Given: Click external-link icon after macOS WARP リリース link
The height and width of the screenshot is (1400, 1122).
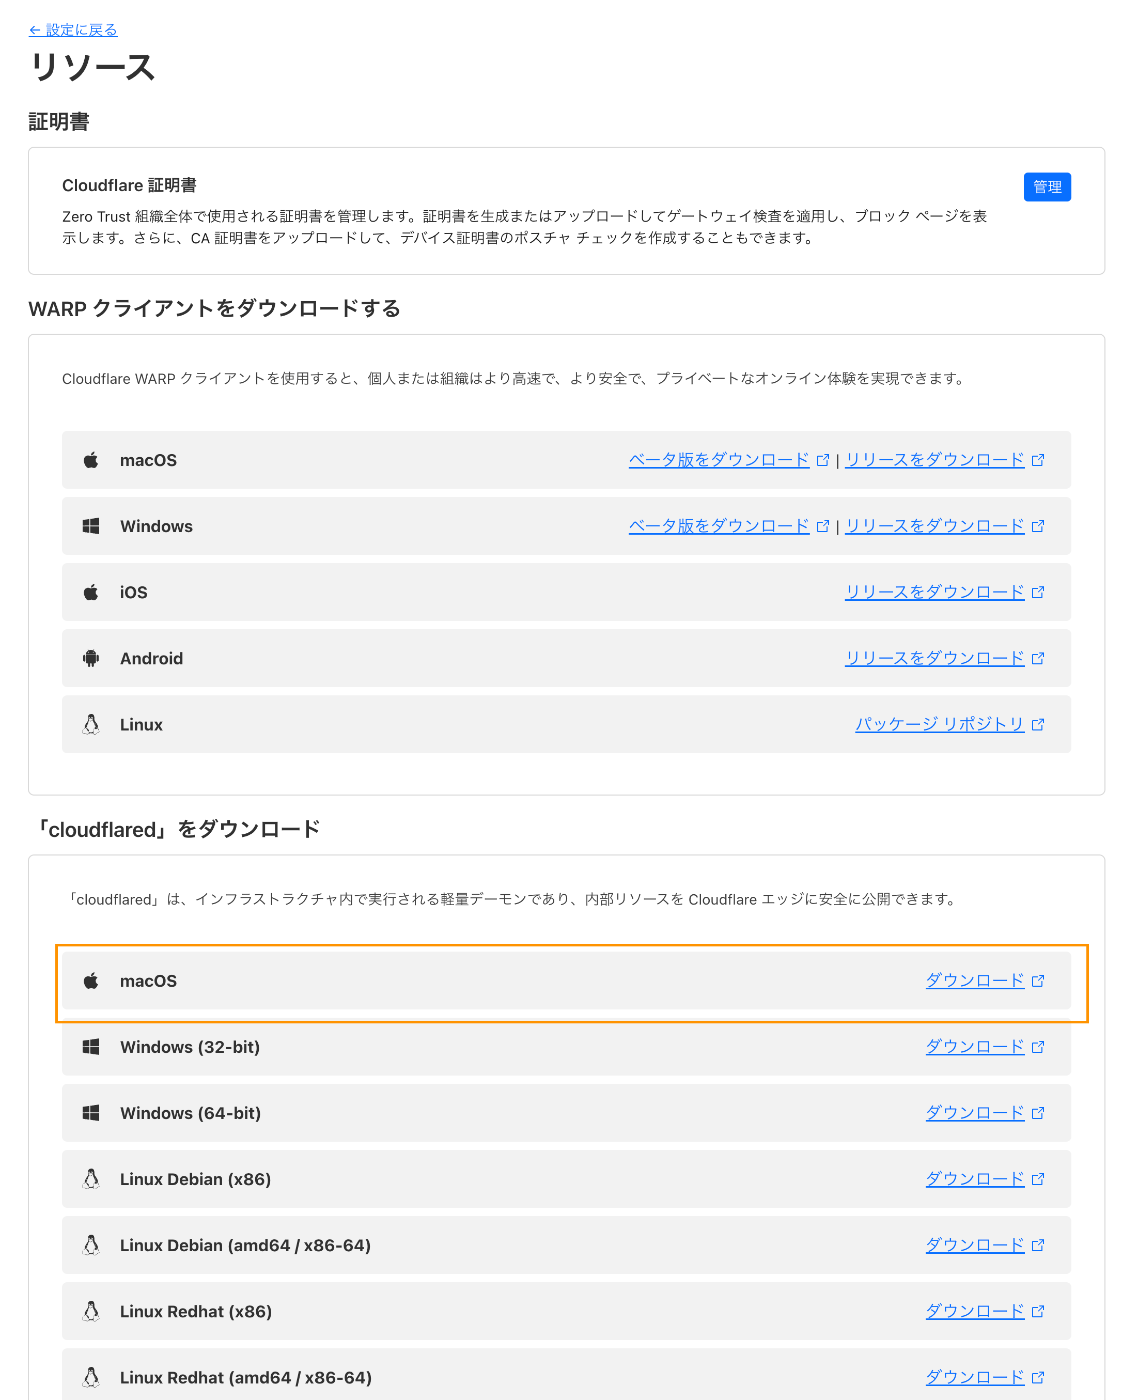Looking at the screenshot, I should pyautogui.click(x=1038, y=460).
